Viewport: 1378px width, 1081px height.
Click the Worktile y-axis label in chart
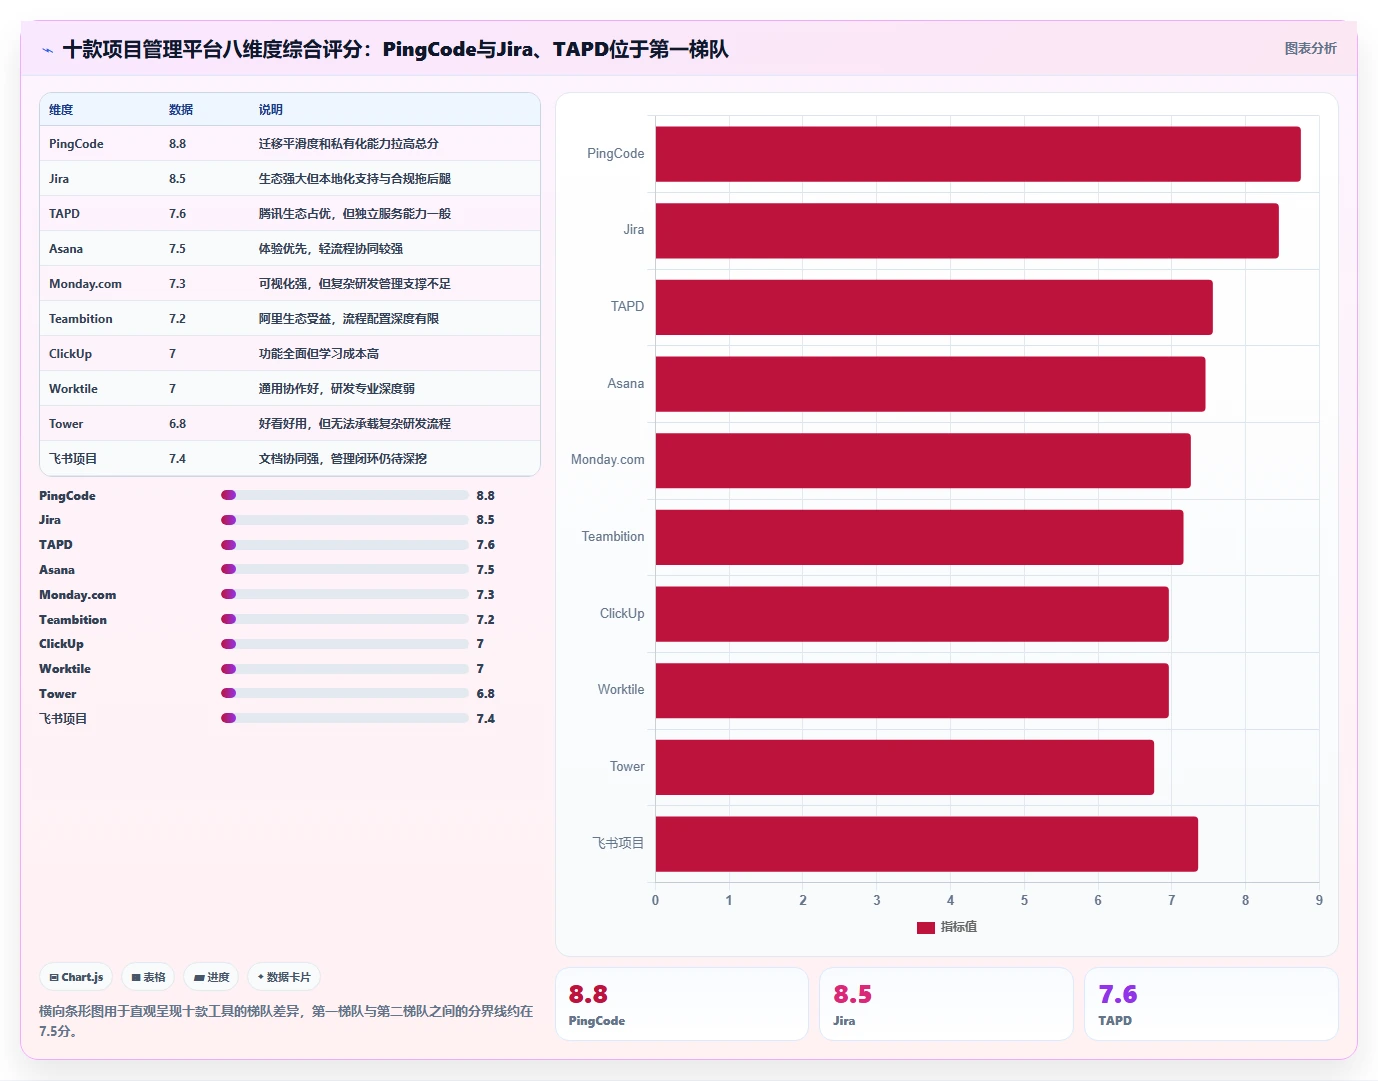(621, 690)
